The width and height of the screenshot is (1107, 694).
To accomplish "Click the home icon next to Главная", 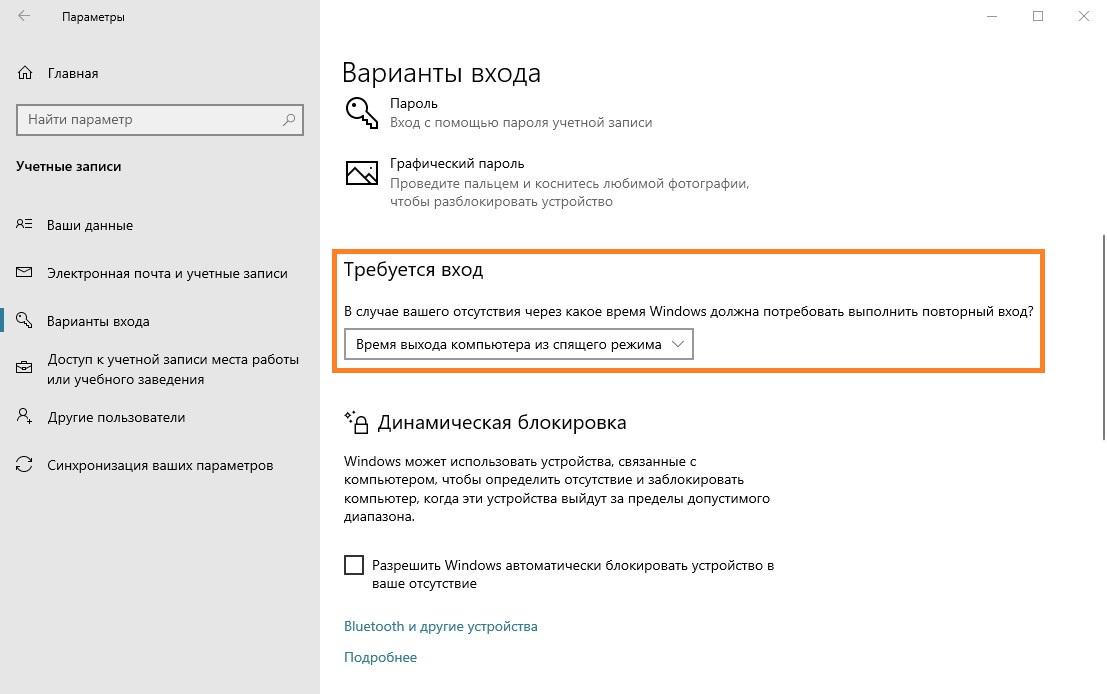I will tap(25, 73).
